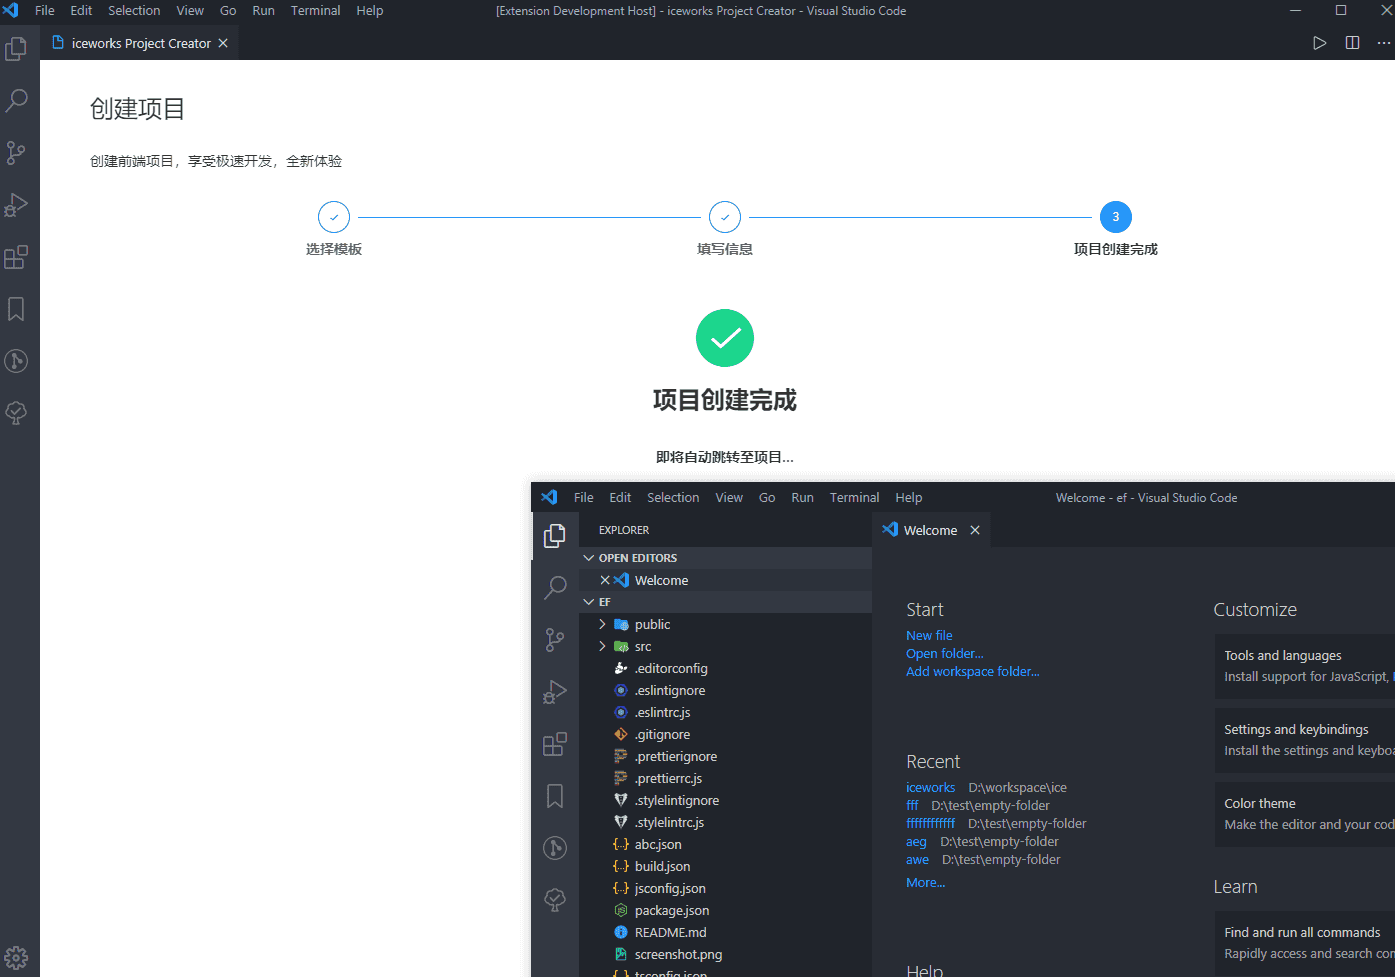Open screenshot.png file in explorer
Screen dimensions: 1395x977
coord(725,954)
